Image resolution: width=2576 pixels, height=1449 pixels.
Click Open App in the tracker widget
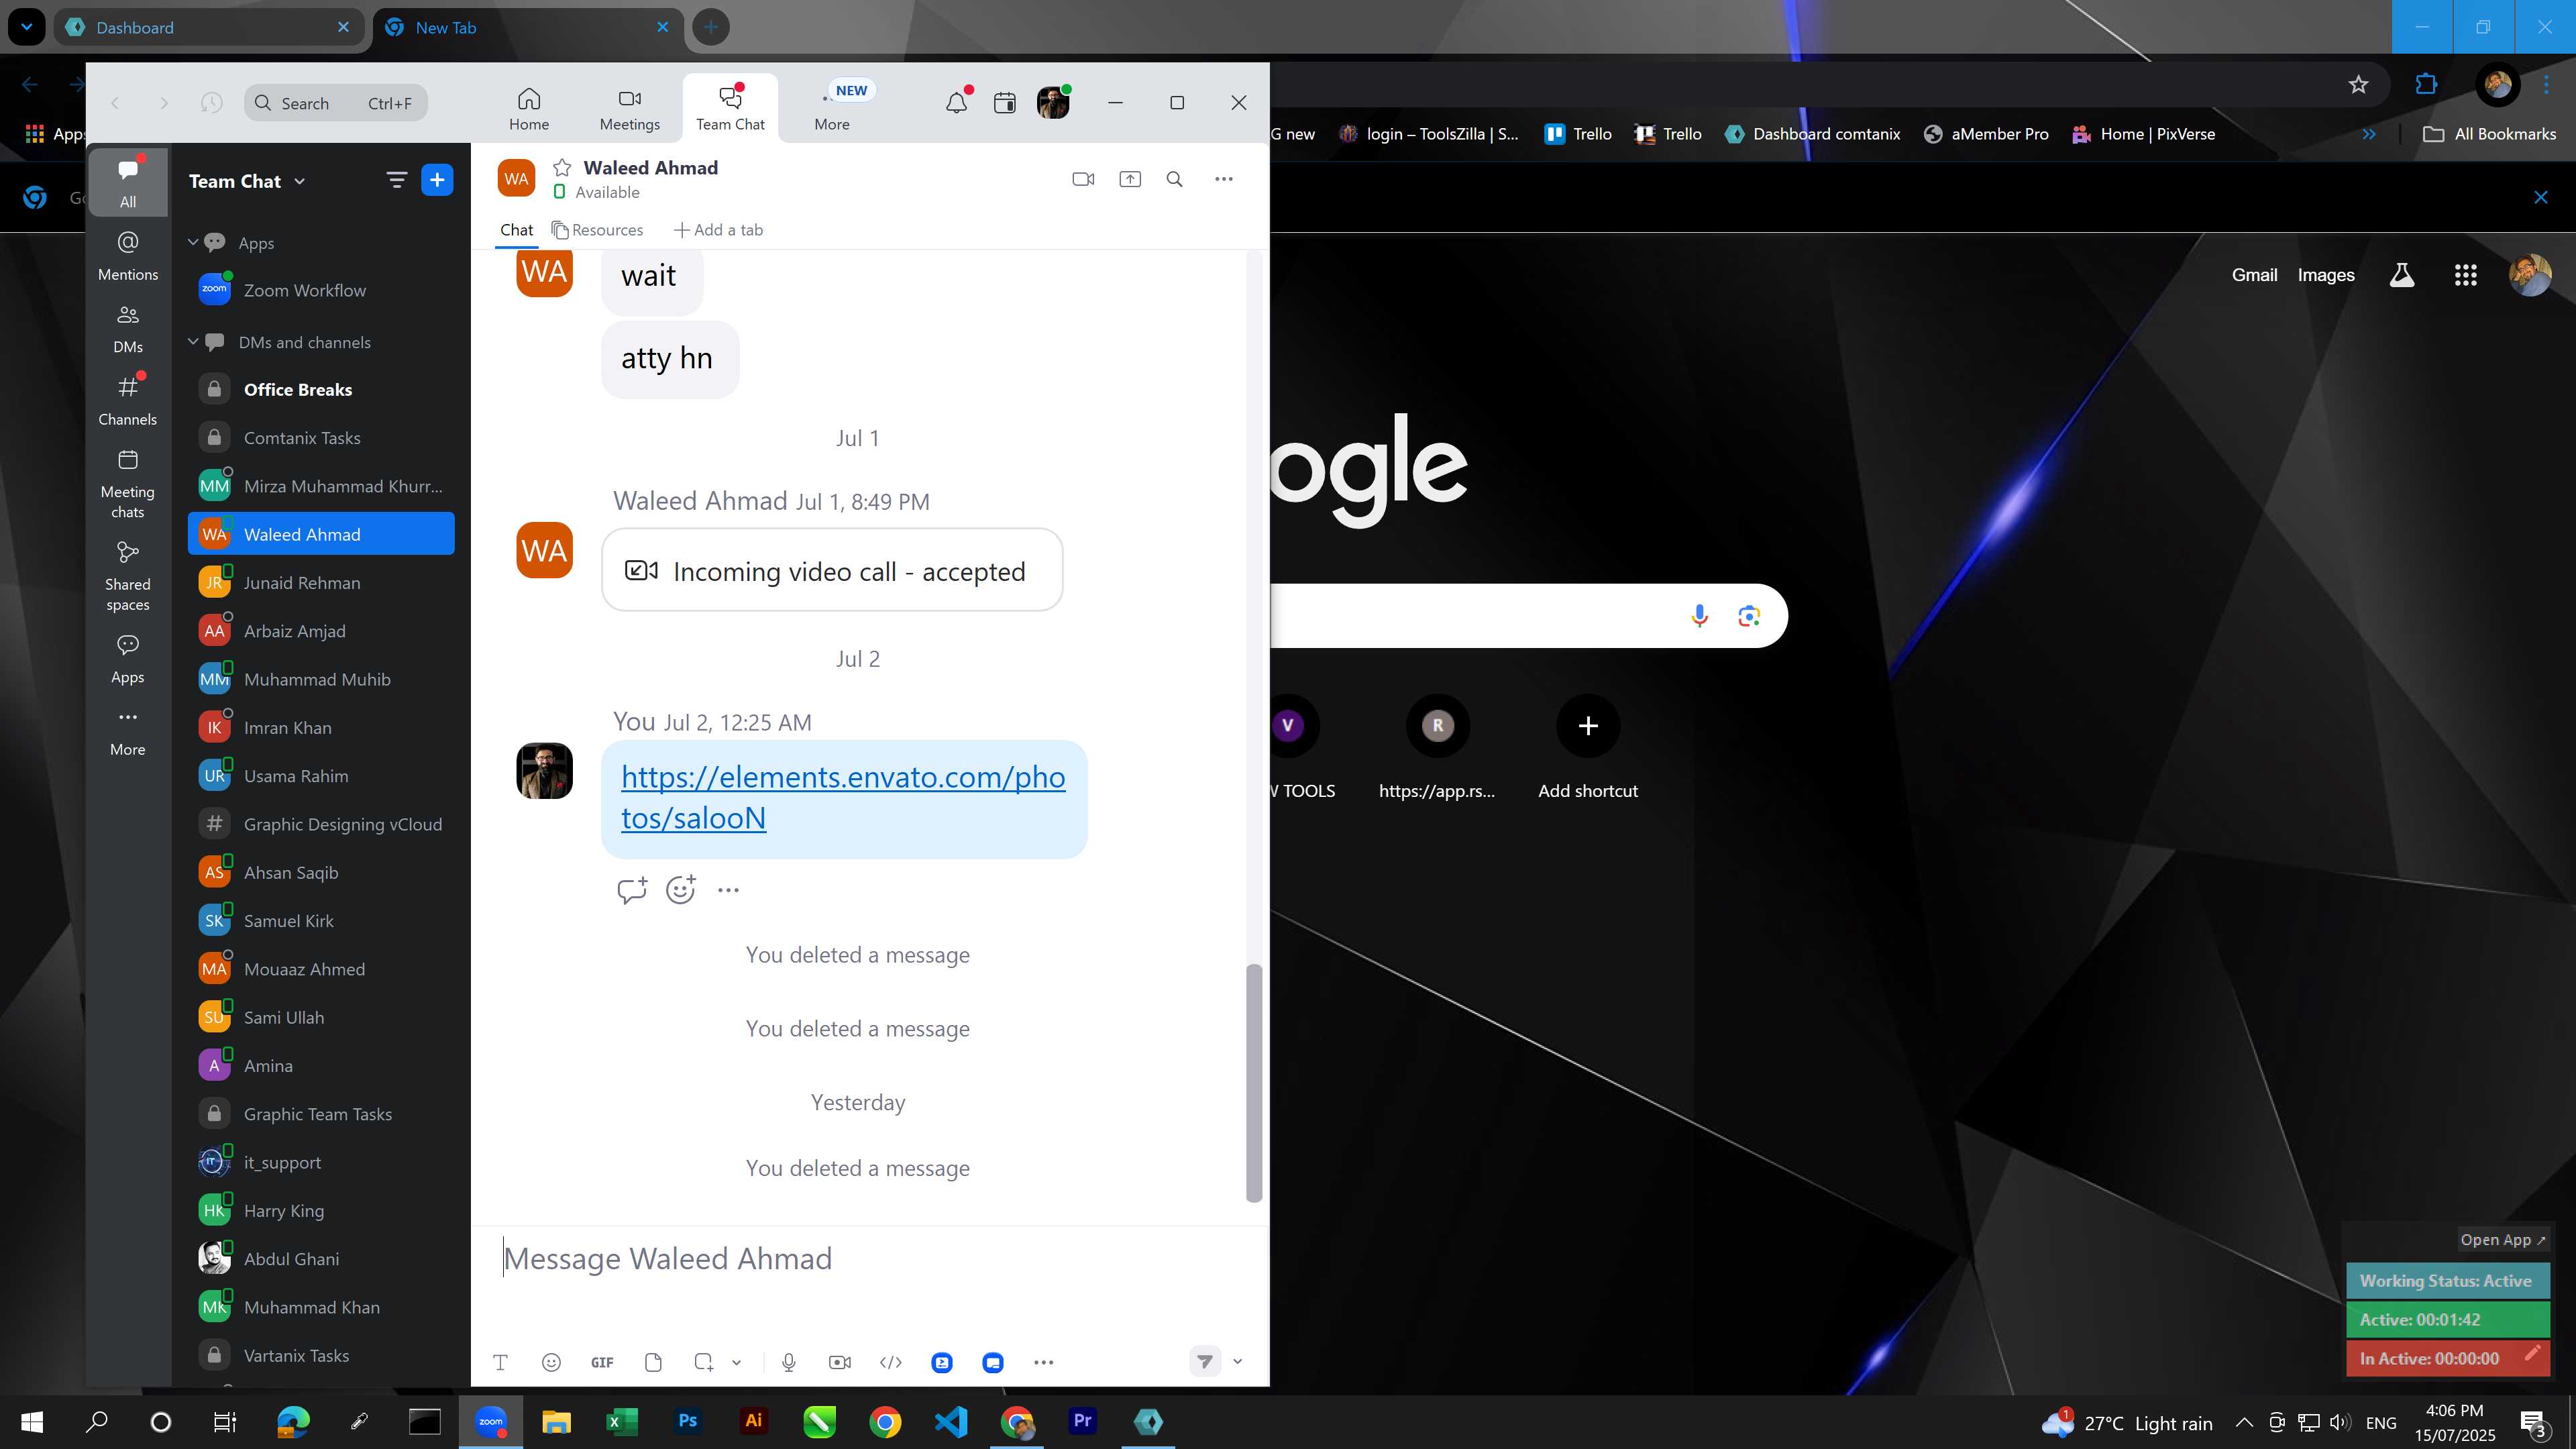[2503, 1240]
